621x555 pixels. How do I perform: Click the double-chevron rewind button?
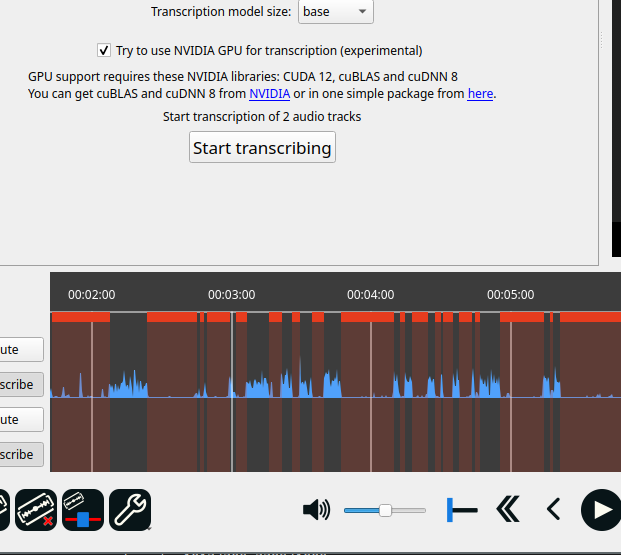(508, 510)
